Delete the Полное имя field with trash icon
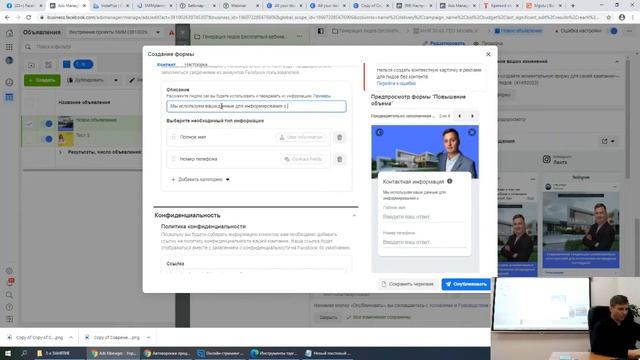640x360 pixels. pos(340,138)
